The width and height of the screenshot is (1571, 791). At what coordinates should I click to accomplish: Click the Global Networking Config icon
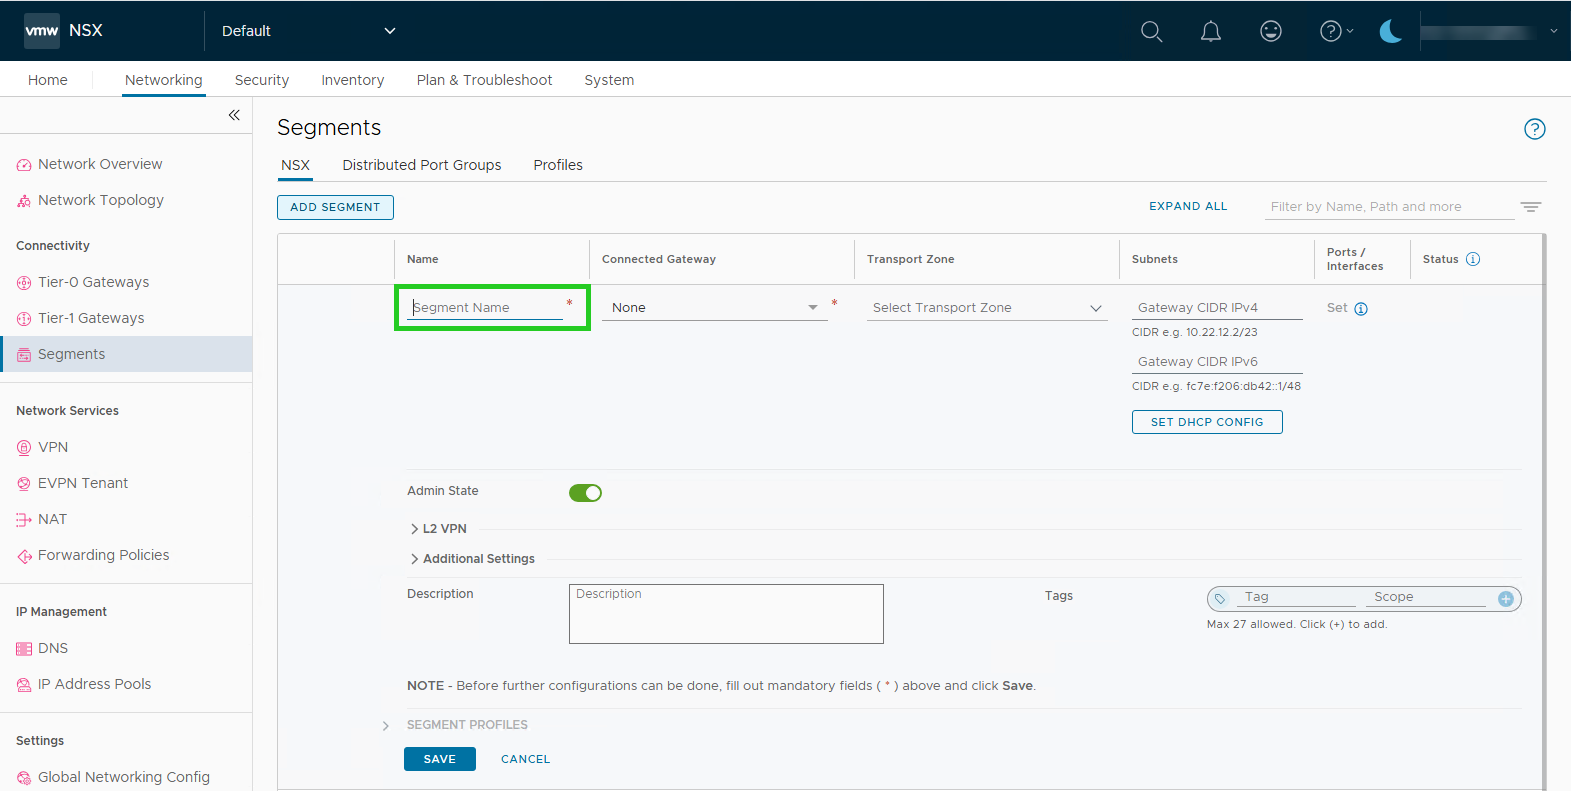(24, 778)
